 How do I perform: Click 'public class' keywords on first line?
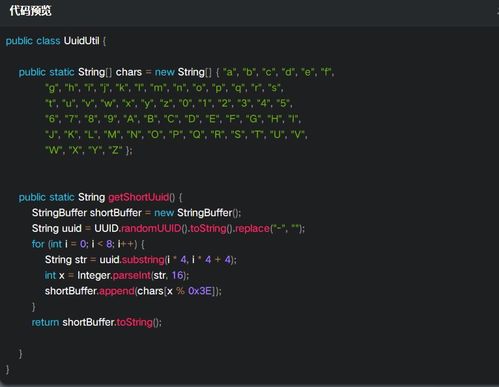(x=33, y=41)
